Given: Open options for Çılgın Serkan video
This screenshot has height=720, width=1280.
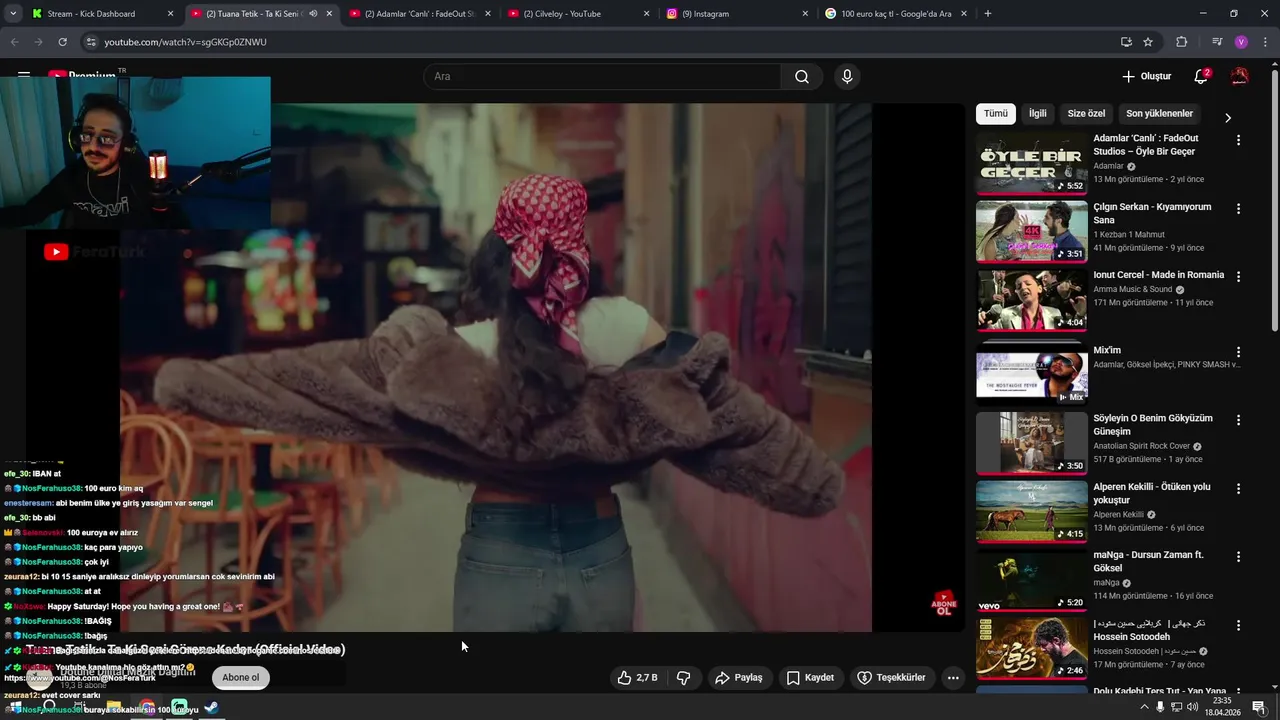Looking at the screenshot, I should click(1238, 209).
